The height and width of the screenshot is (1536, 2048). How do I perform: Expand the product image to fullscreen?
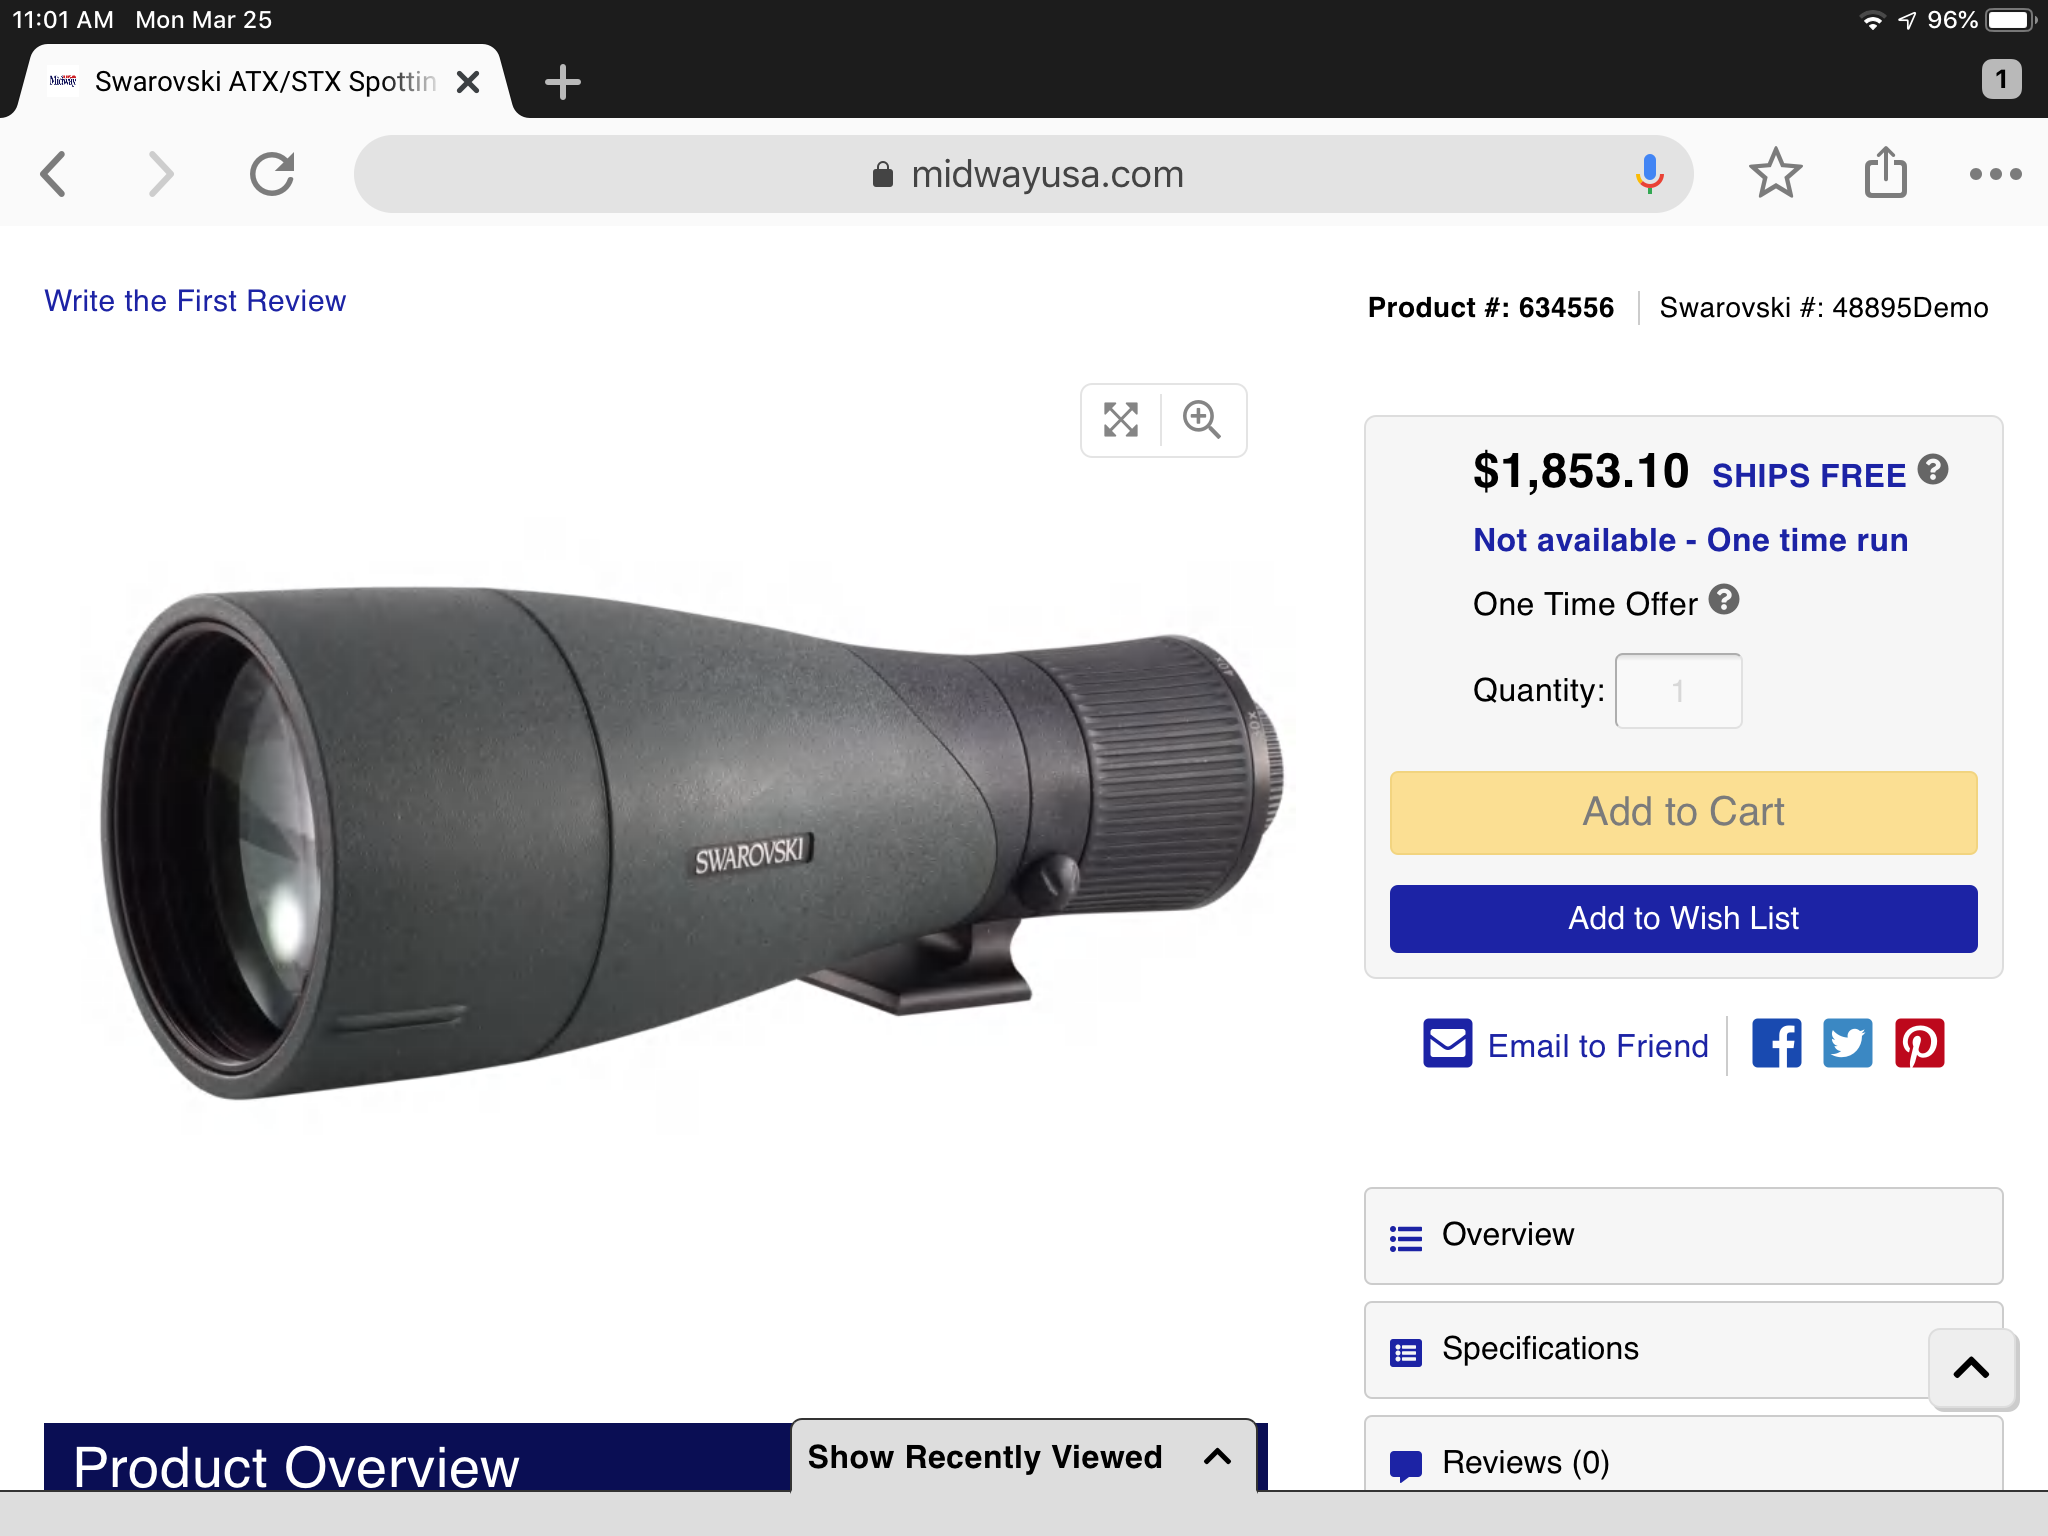[1121, 420]
